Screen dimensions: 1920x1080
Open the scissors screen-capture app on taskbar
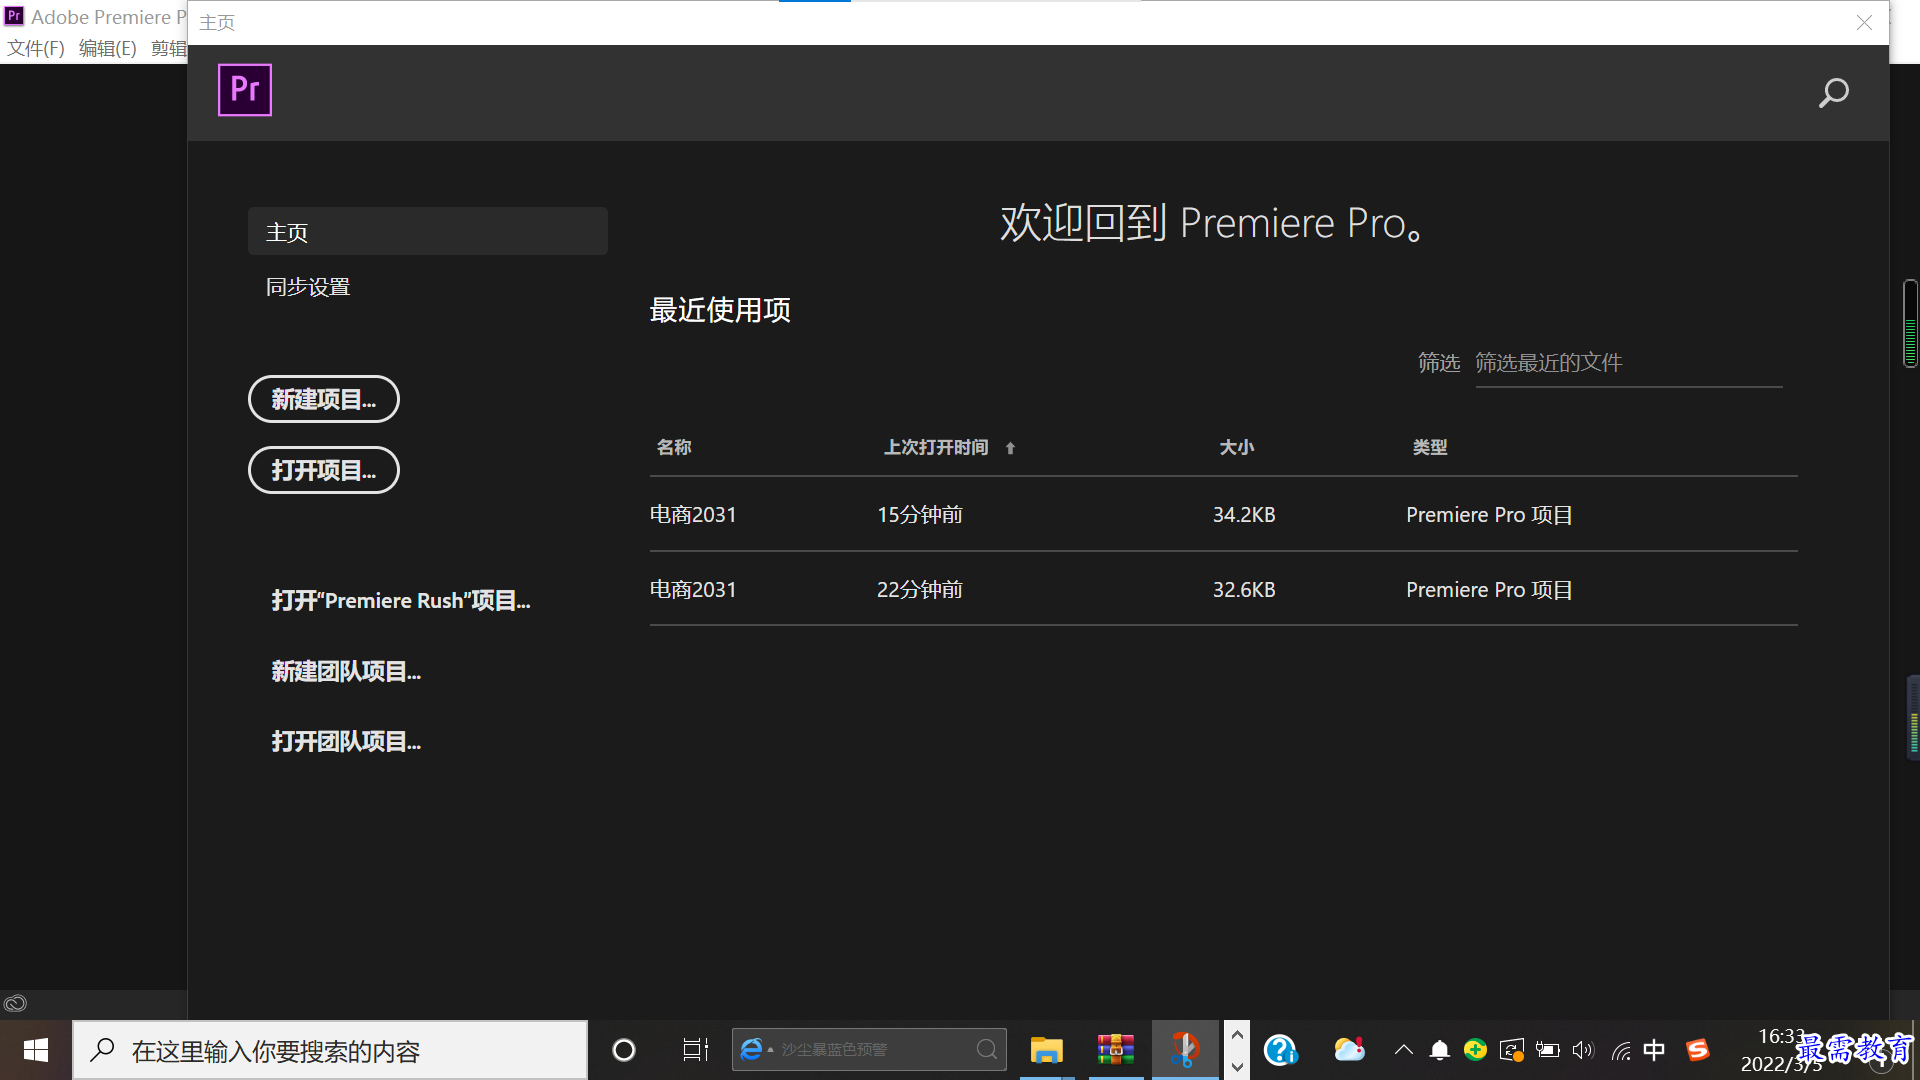coord(1185,1050)
